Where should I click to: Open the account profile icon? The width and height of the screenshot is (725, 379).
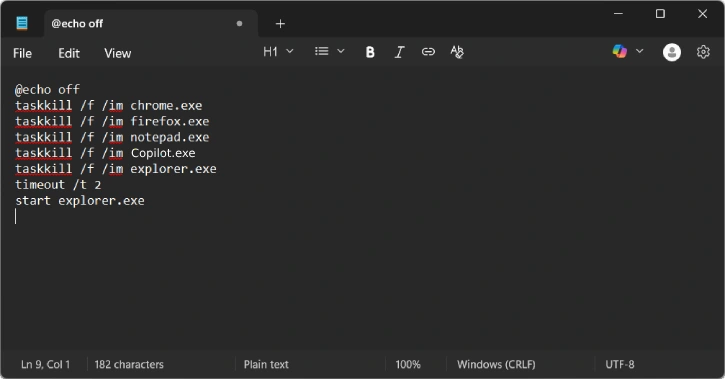coord(671,52)
